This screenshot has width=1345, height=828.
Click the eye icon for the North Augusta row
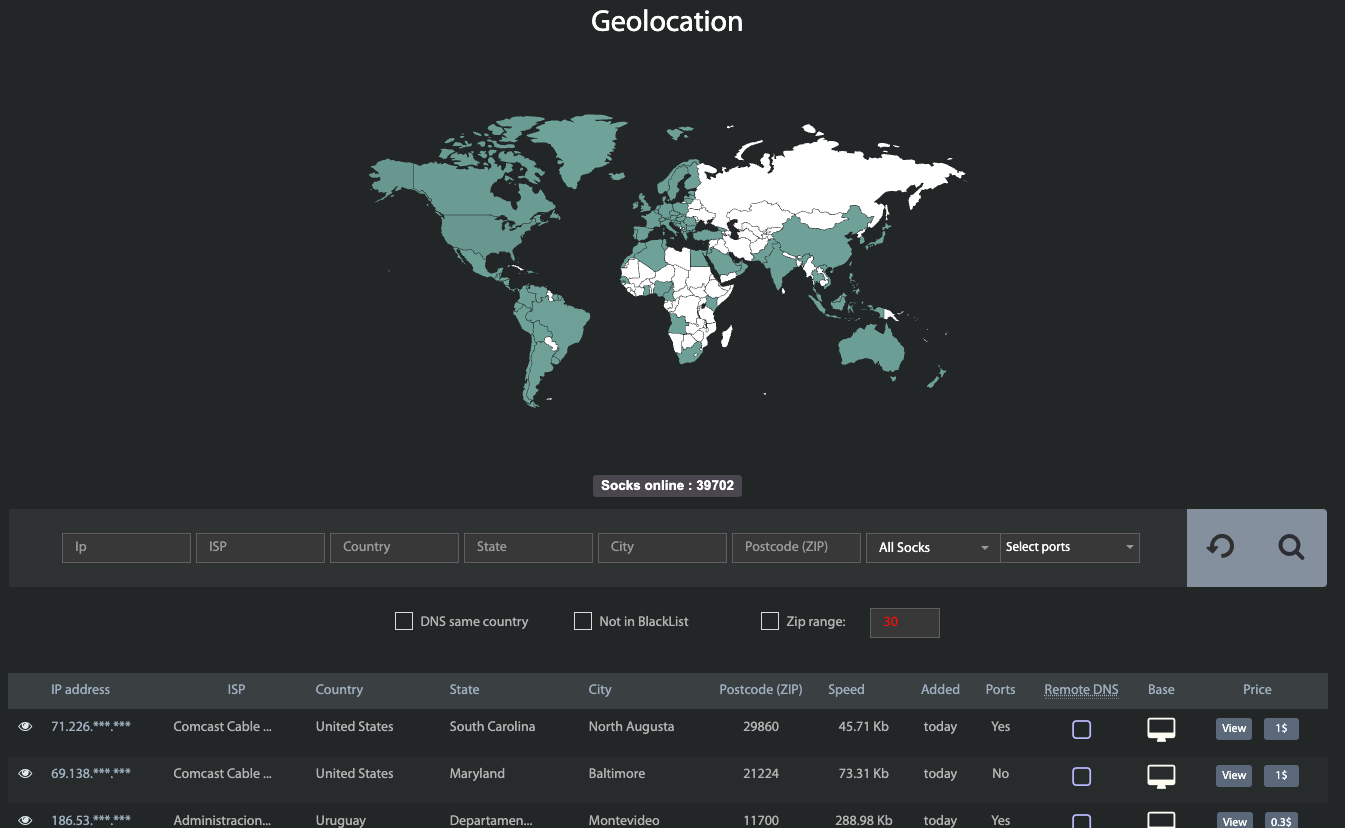[26, 727]
